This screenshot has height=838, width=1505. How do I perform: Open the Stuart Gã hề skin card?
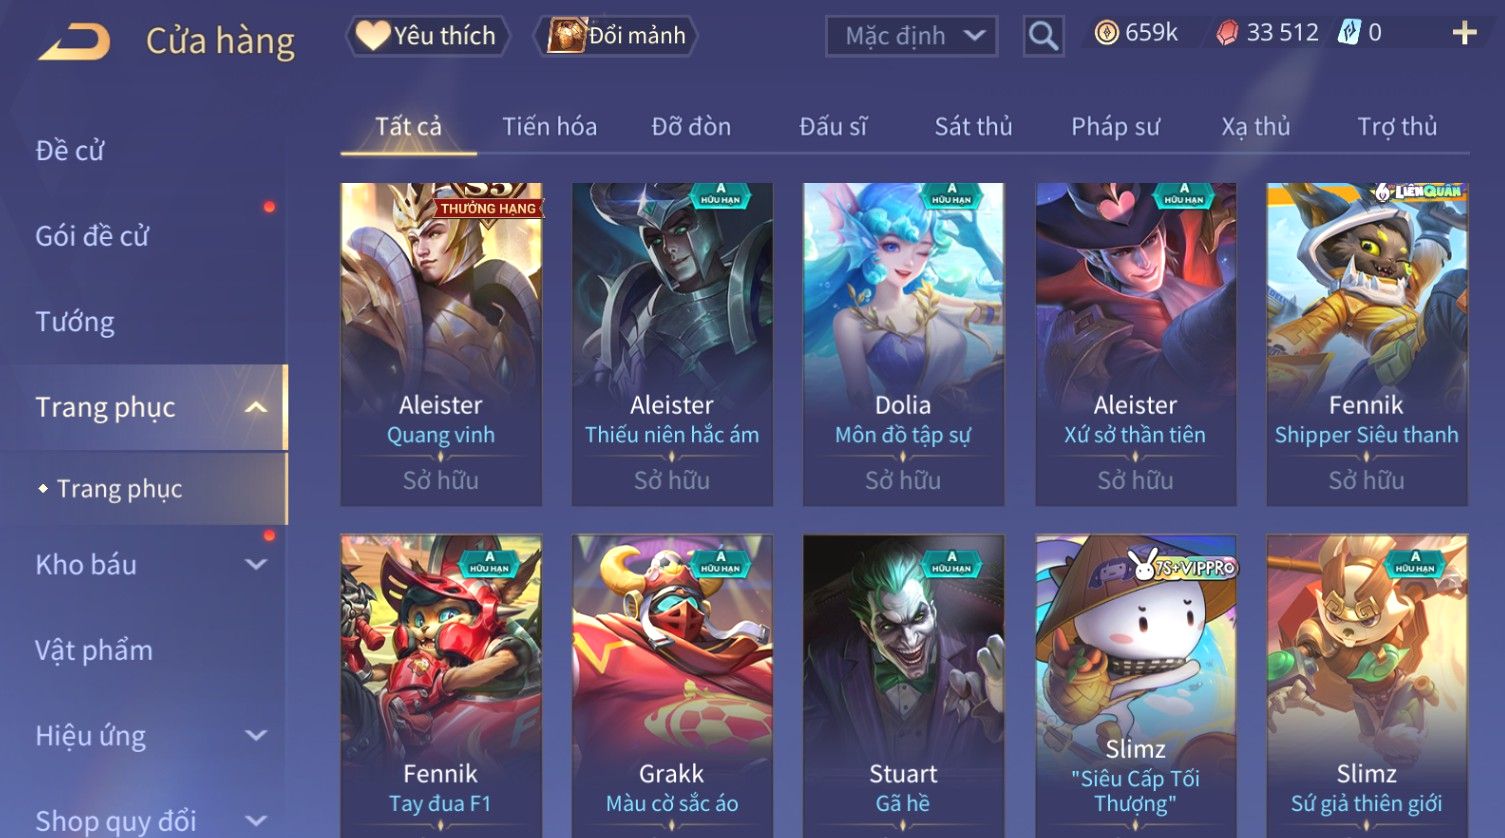pos(903,686)
